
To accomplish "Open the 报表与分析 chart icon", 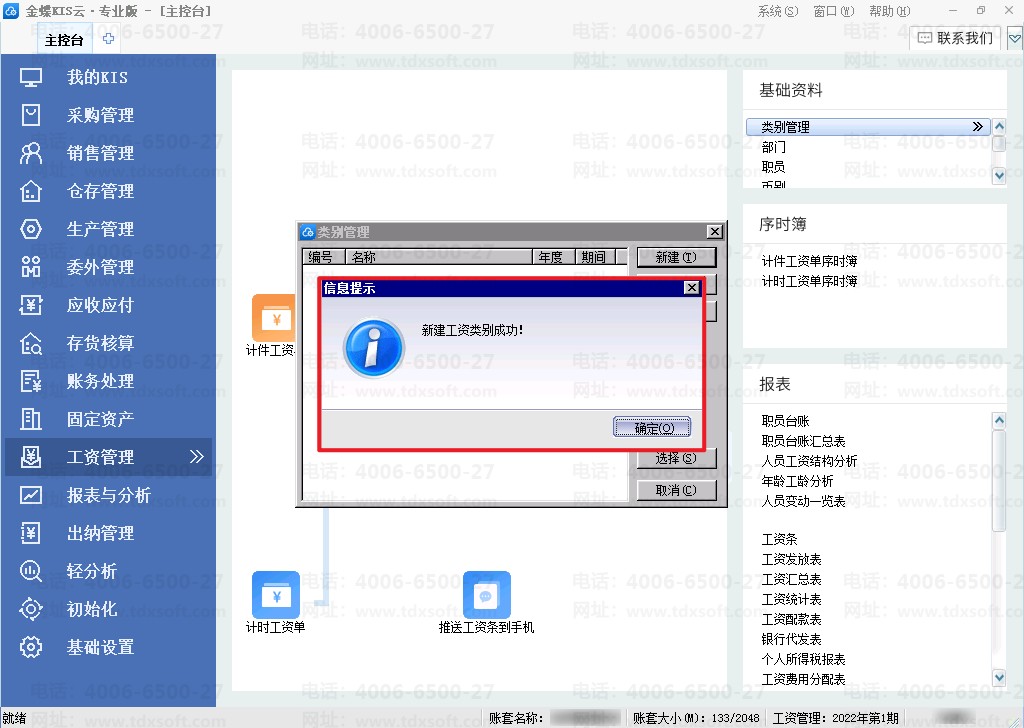I will [x=31, y=495].
